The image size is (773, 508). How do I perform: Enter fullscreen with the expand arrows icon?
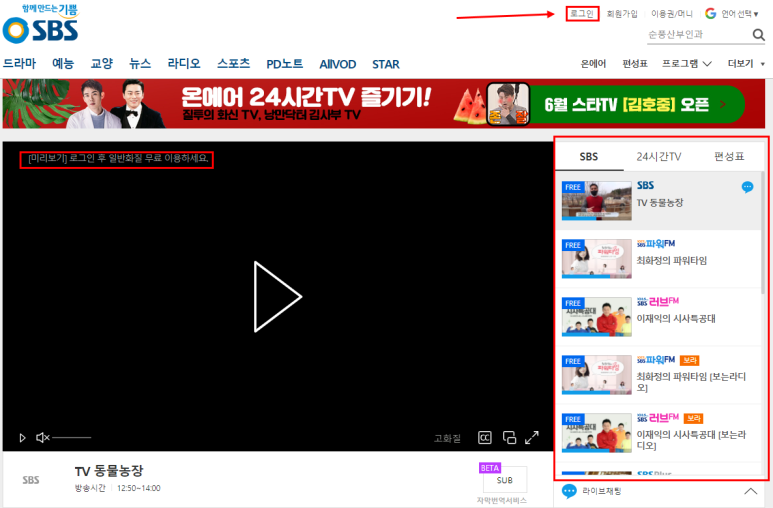pos(531,437)
